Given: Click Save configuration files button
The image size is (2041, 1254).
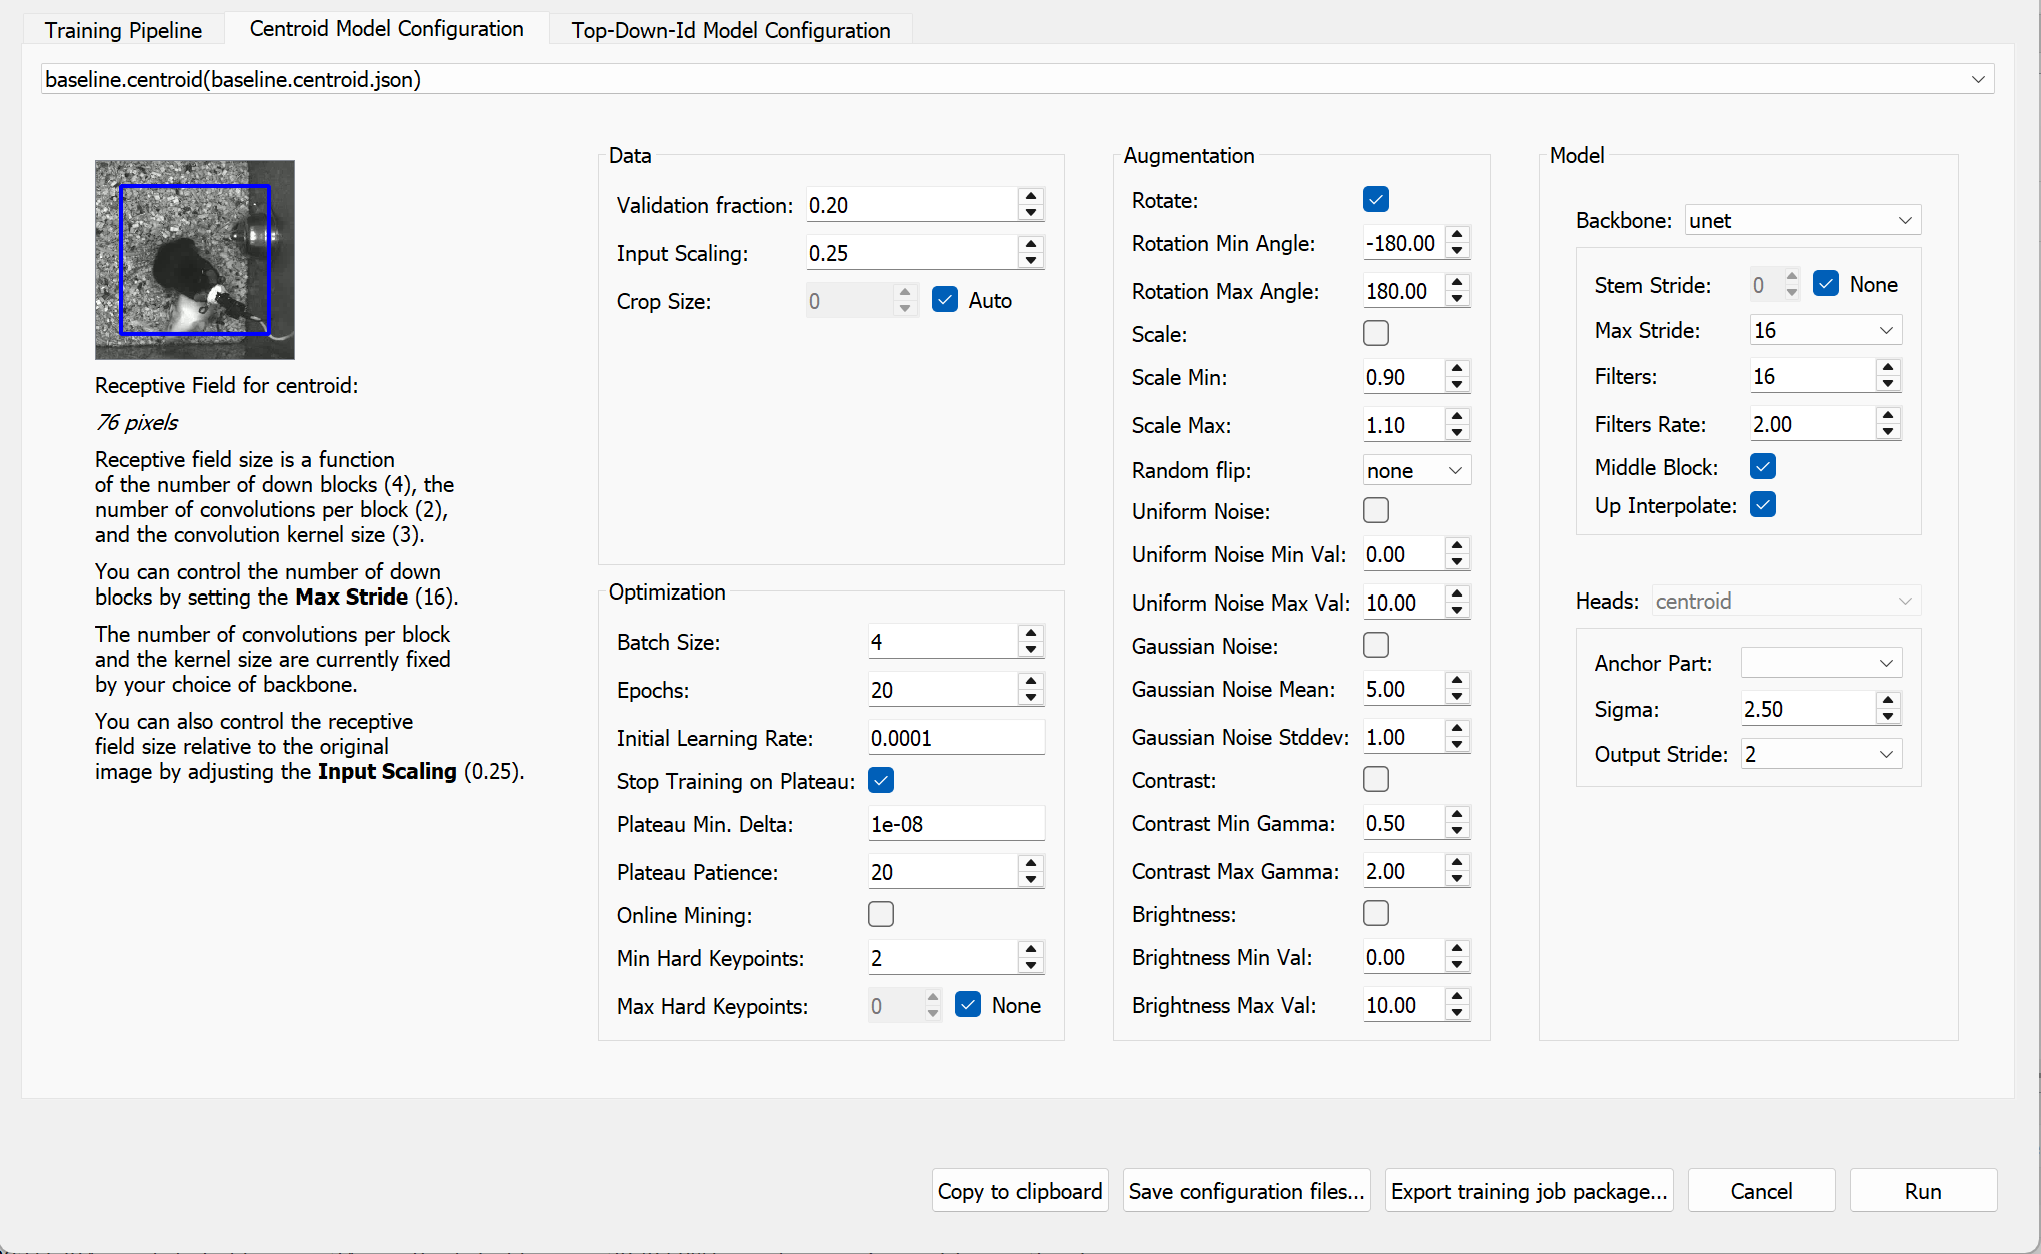Looking at the screenshot, I should coord(1246,1191).
